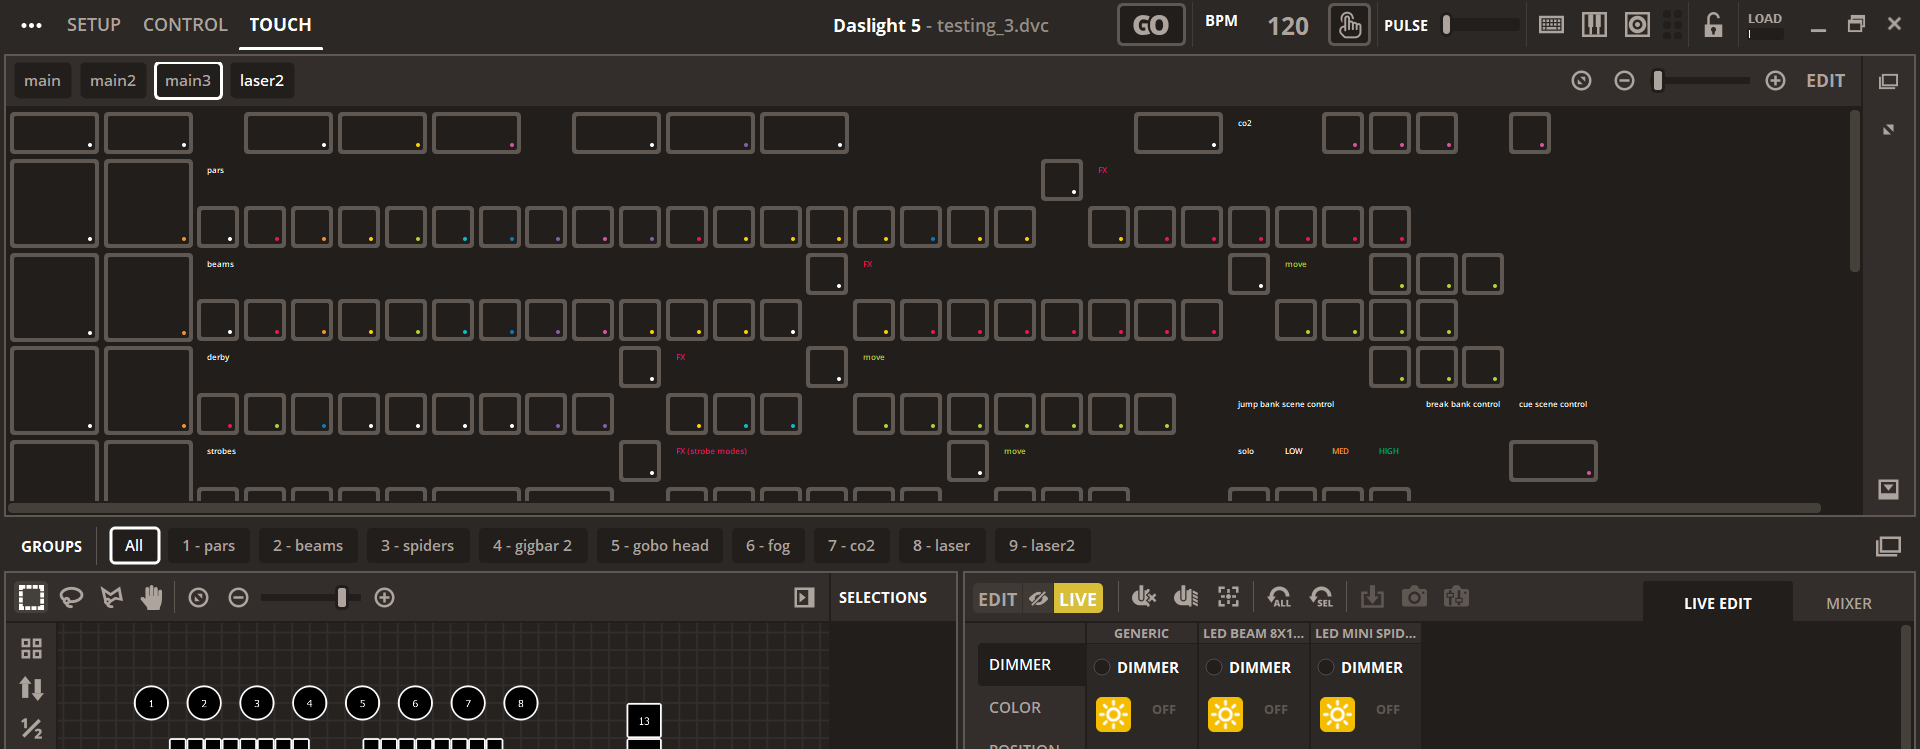1920x749 pixels.
Task: Click the up-down arrows order icon
Action: [x=31, y=688]
